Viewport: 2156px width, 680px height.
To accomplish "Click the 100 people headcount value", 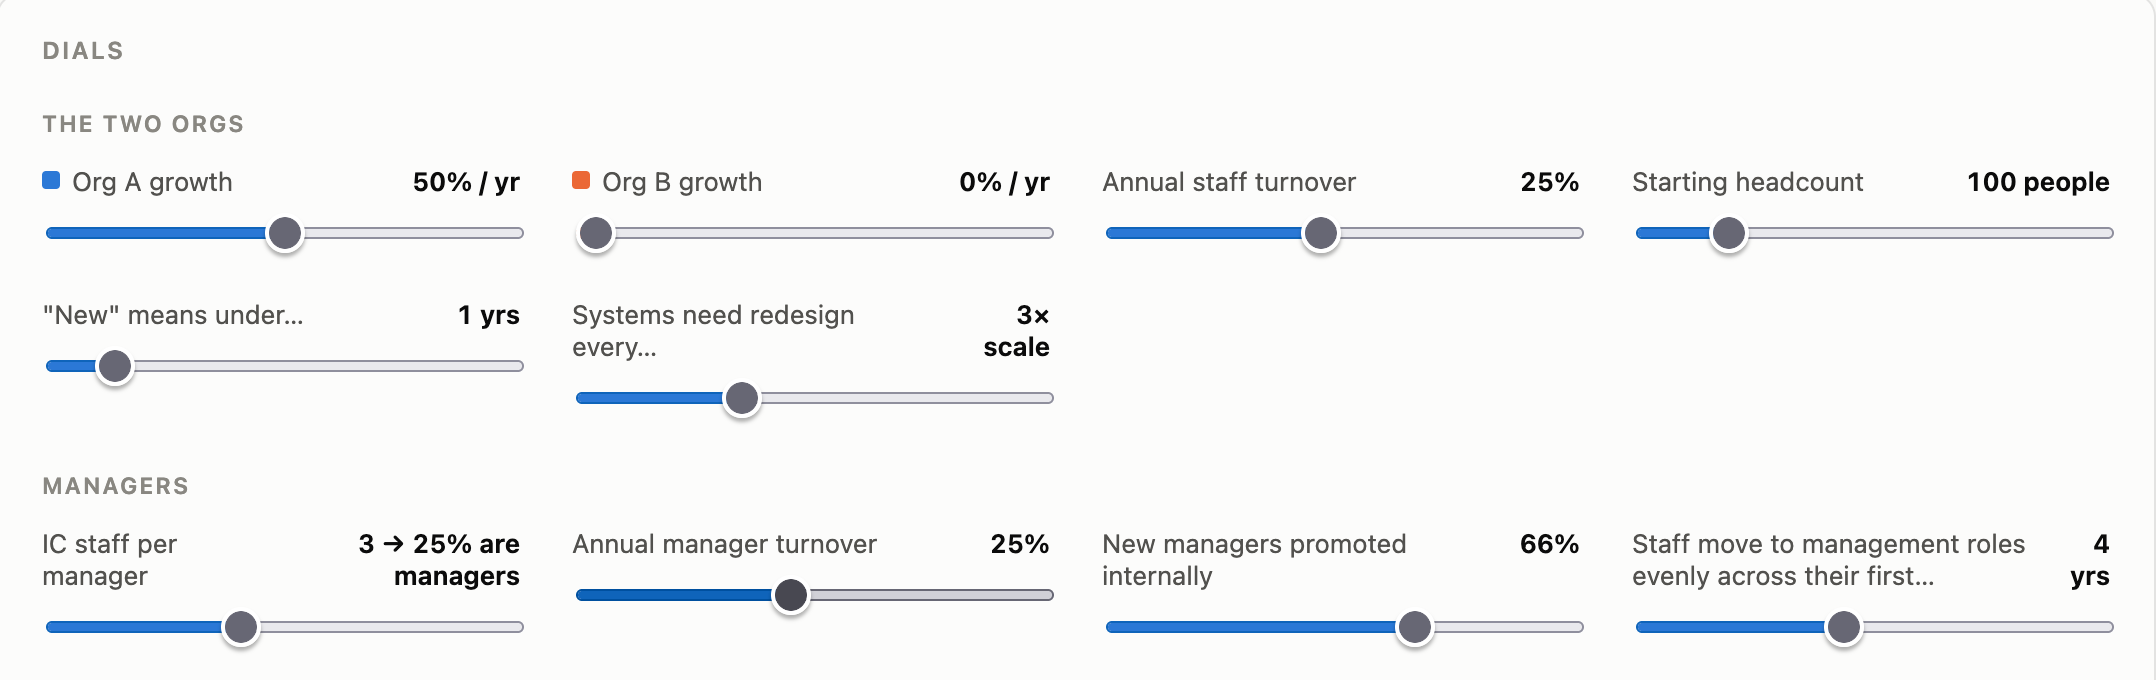I will [2038, 182].
